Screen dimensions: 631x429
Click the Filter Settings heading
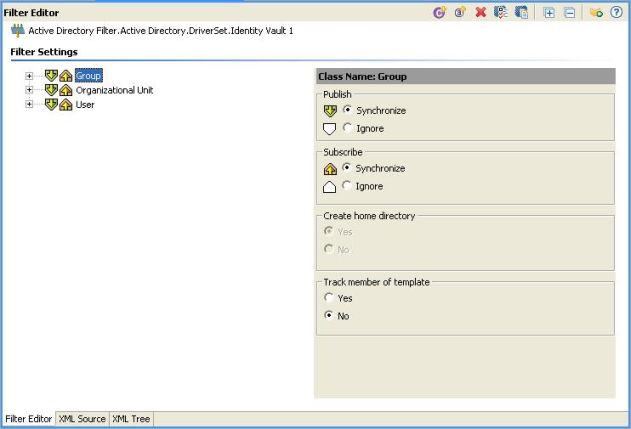tap(44, 52)
